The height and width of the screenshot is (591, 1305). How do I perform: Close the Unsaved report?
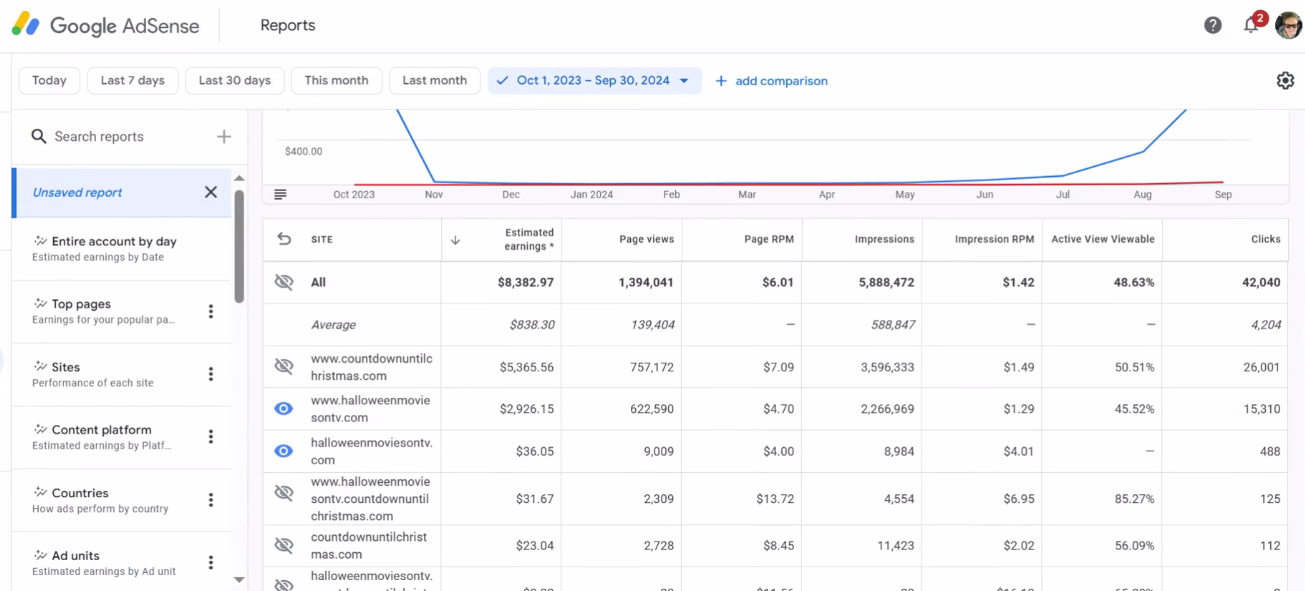[211, 192]
